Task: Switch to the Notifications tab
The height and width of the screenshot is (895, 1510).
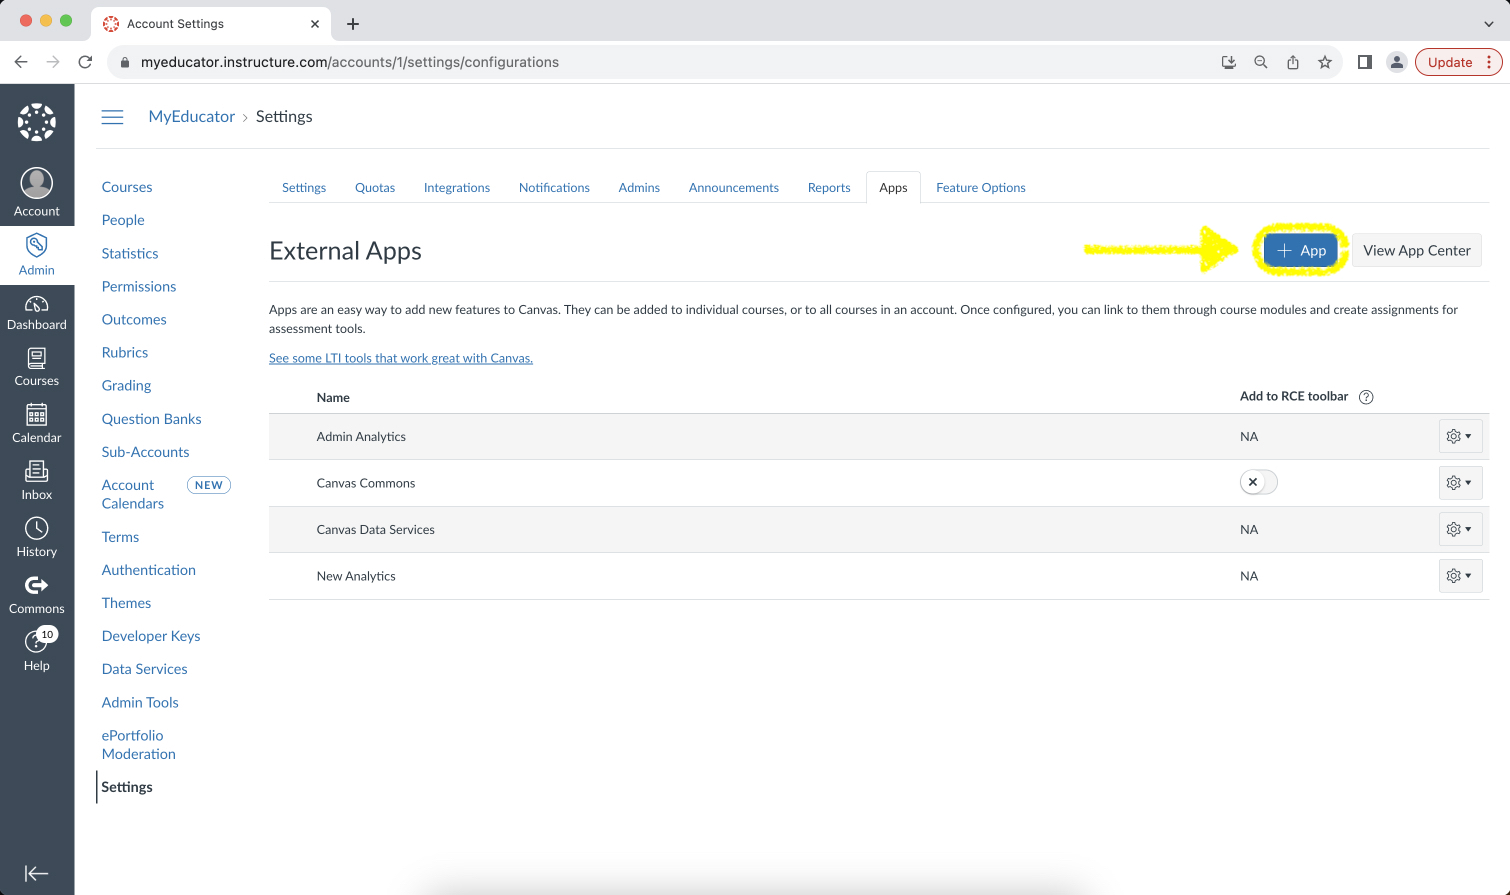Action: (x=554, y=187)
